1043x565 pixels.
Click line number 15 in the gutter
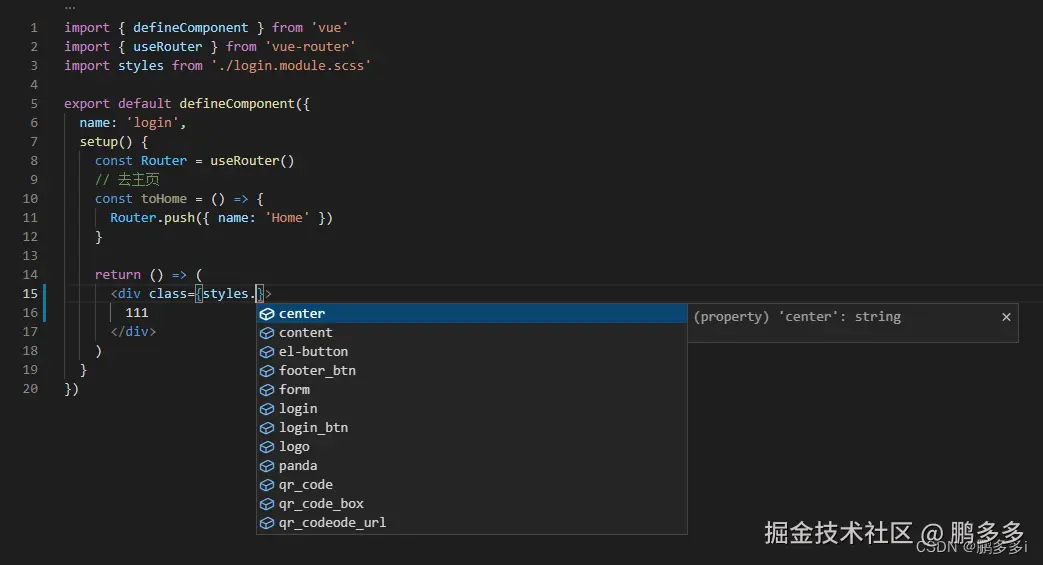30,293
